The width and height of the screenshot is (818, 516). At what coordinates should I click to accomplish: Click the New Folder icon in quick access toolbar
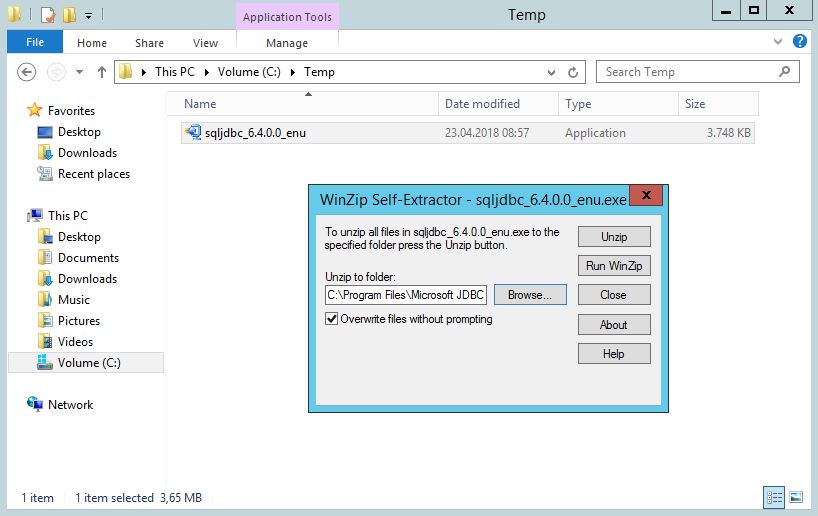point(69,15)
